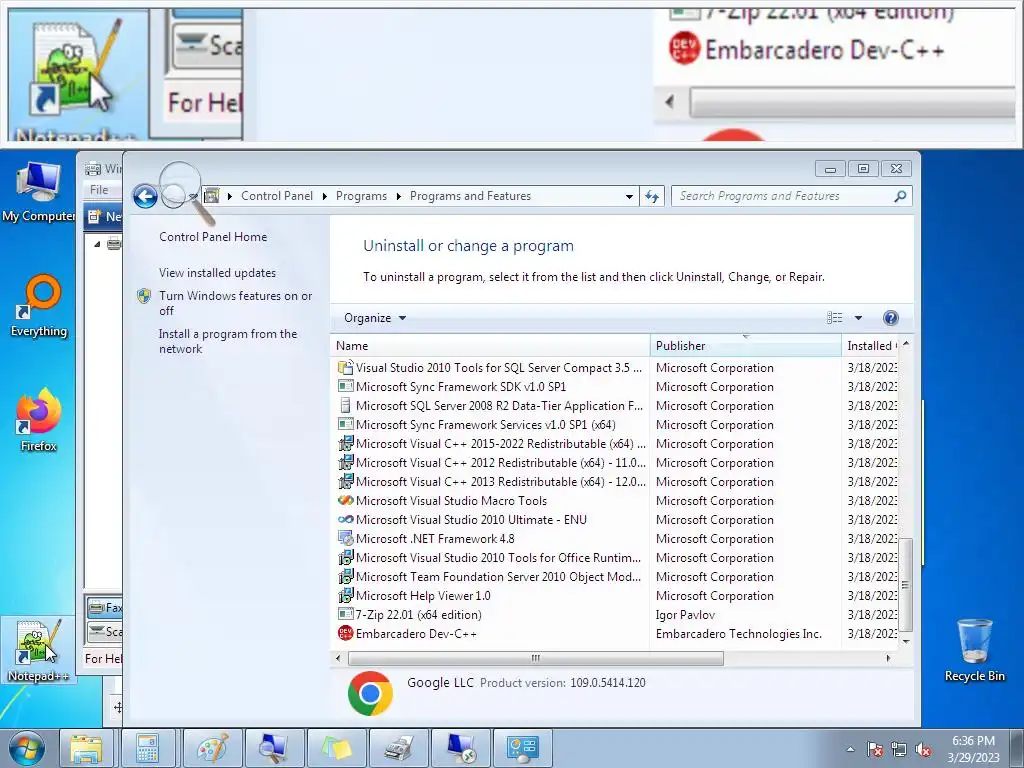The image size is (1024, 768).
Task: Open Remote Desktop taskbar icon
Action: (460, 748)
